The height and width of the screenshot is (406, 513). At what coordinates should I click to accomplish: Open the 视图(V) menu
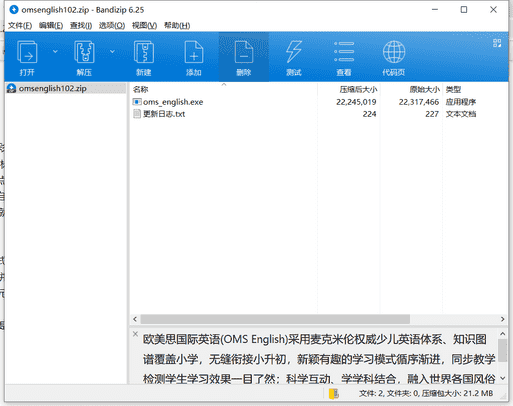144,25
